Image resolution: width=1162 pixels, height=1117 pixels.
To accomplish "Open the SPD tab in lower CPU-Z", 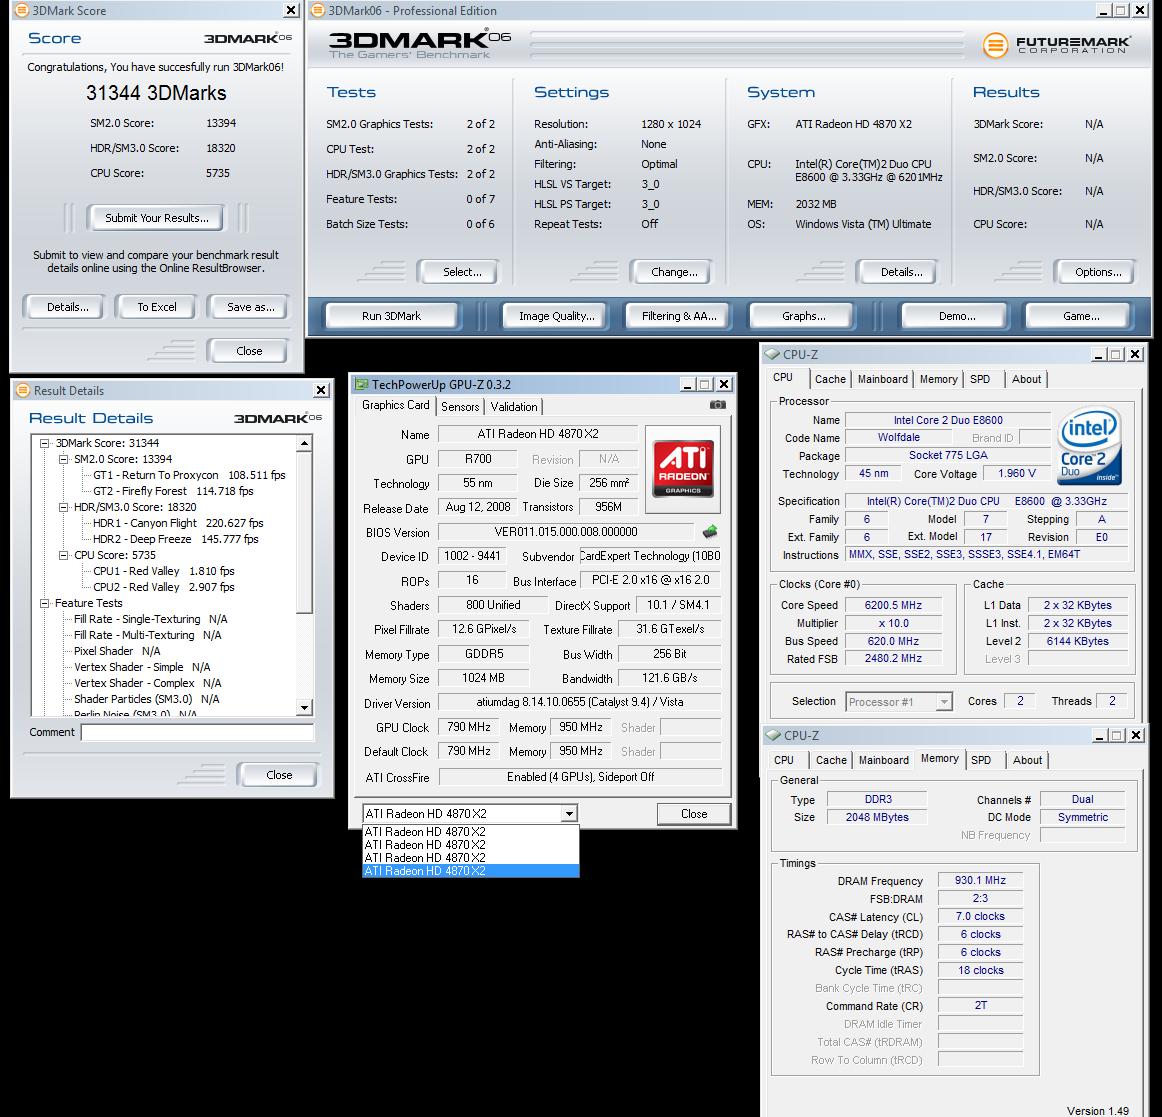I will (981, 760).
